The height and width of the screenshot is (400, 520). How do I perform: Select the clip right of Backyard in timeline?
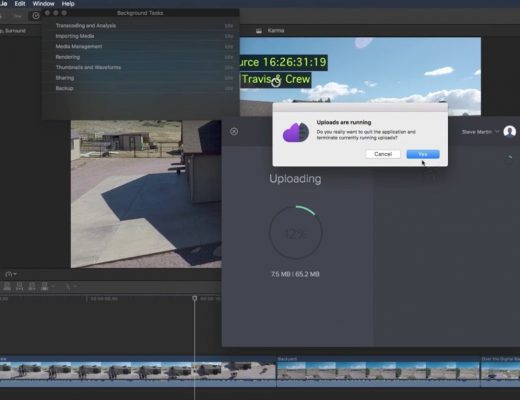click(x=500, y=371)
